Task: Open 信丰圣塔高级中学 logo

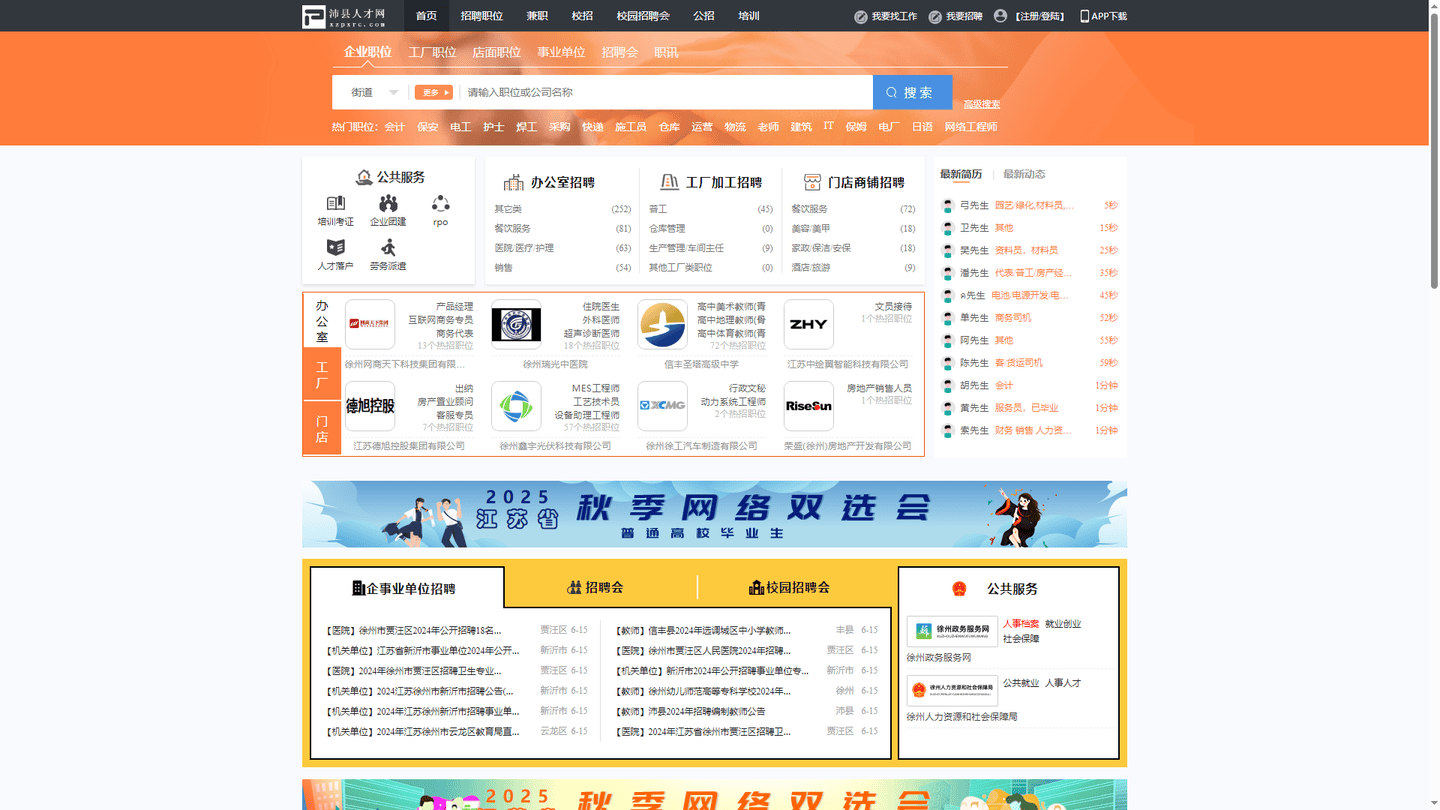Action: click(663, 324)
